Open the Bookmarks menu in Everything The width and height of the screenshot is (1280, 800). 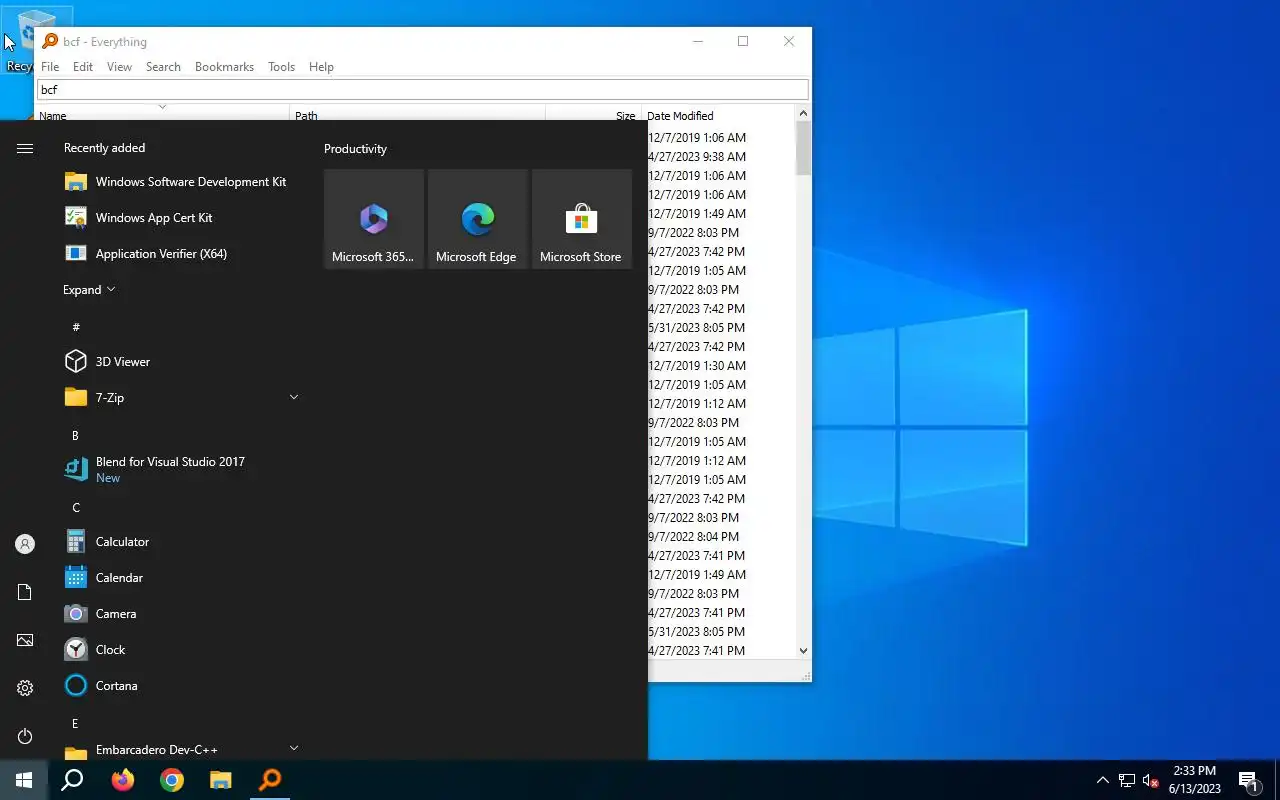(x=224, y=67)
